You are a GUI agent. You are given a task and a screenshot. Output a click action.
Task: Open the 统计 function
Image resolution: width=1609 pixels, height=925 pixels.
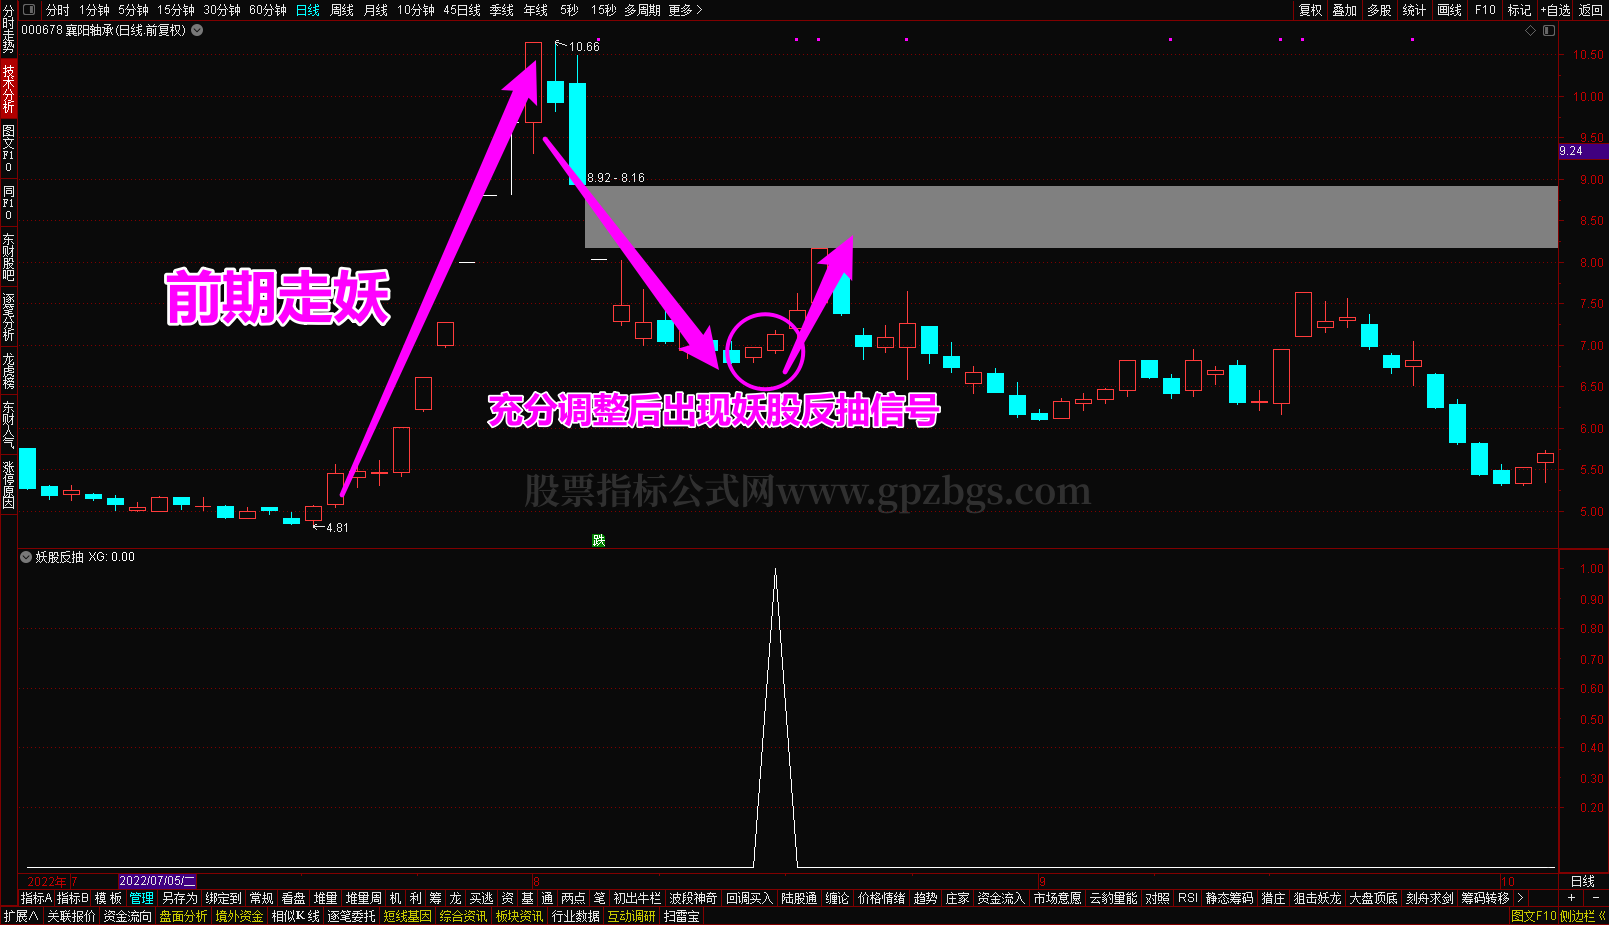point(1414,10)
